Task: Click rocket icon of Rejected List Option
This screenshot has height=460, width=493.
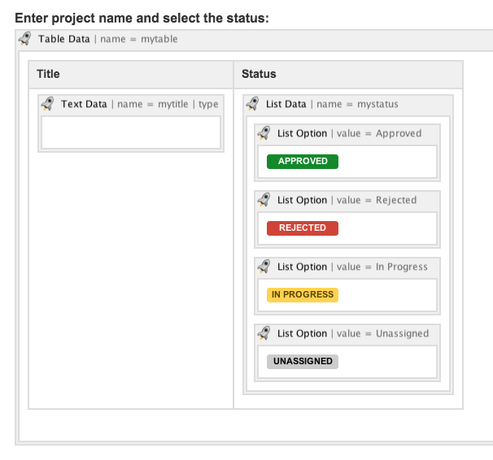Action: click(x=264, y=200)
